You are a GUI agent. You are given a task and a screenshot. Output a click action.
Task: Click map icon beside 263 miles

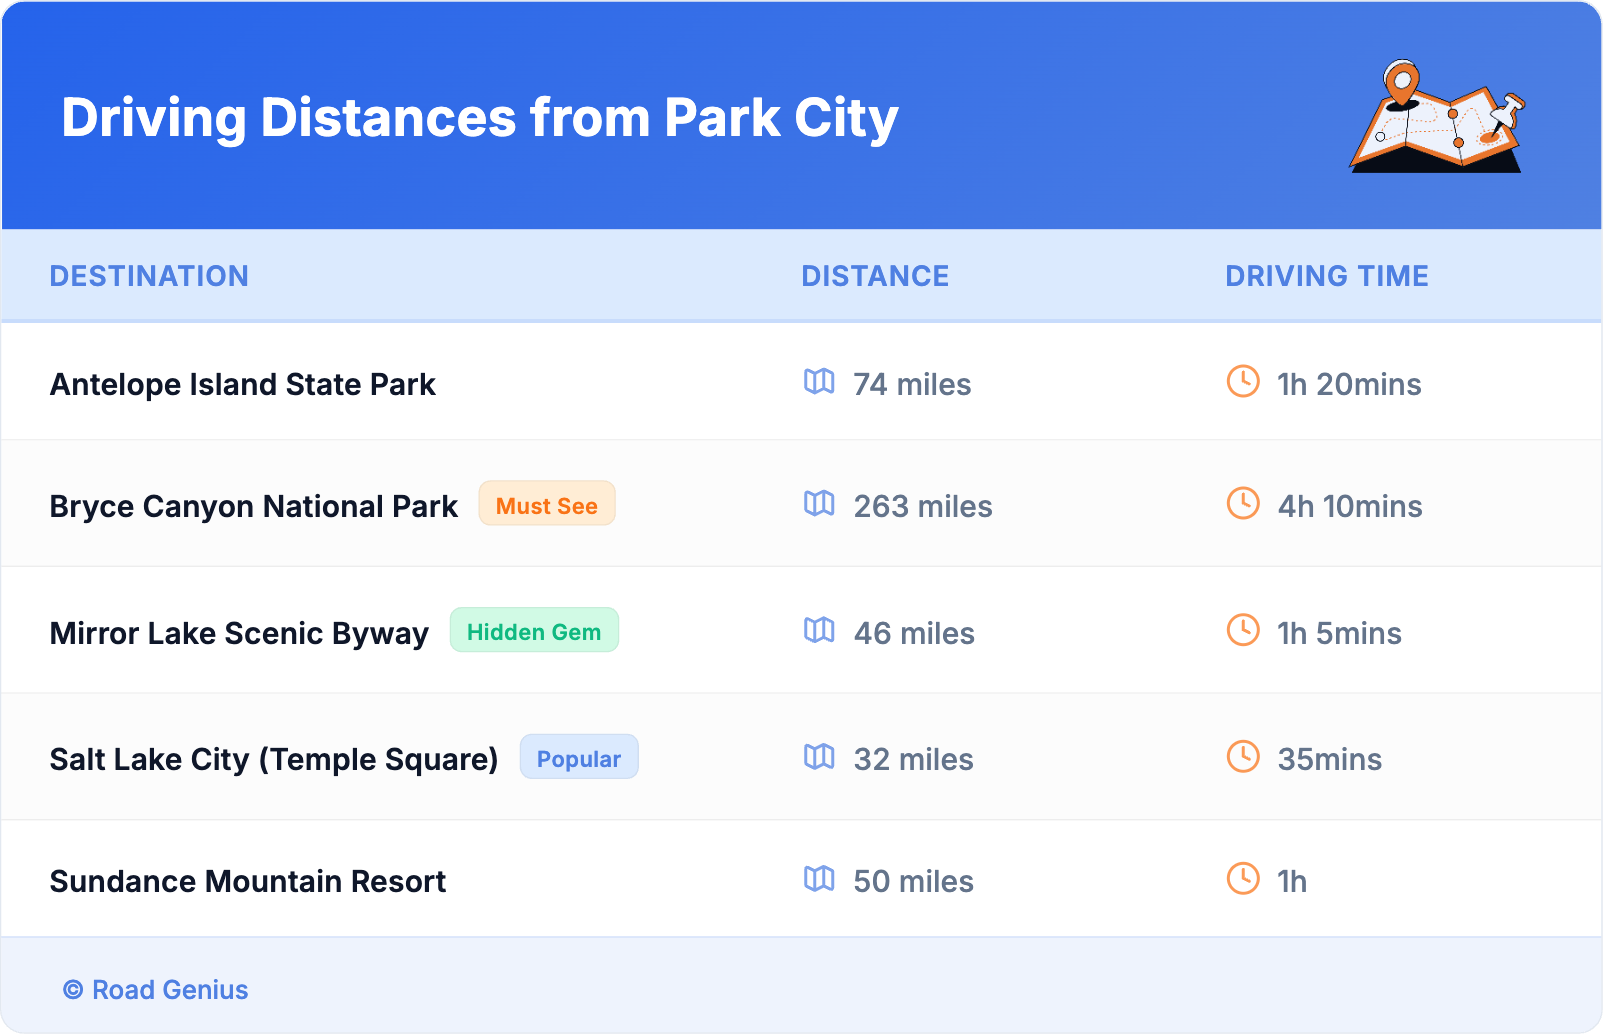coord(819,504)
